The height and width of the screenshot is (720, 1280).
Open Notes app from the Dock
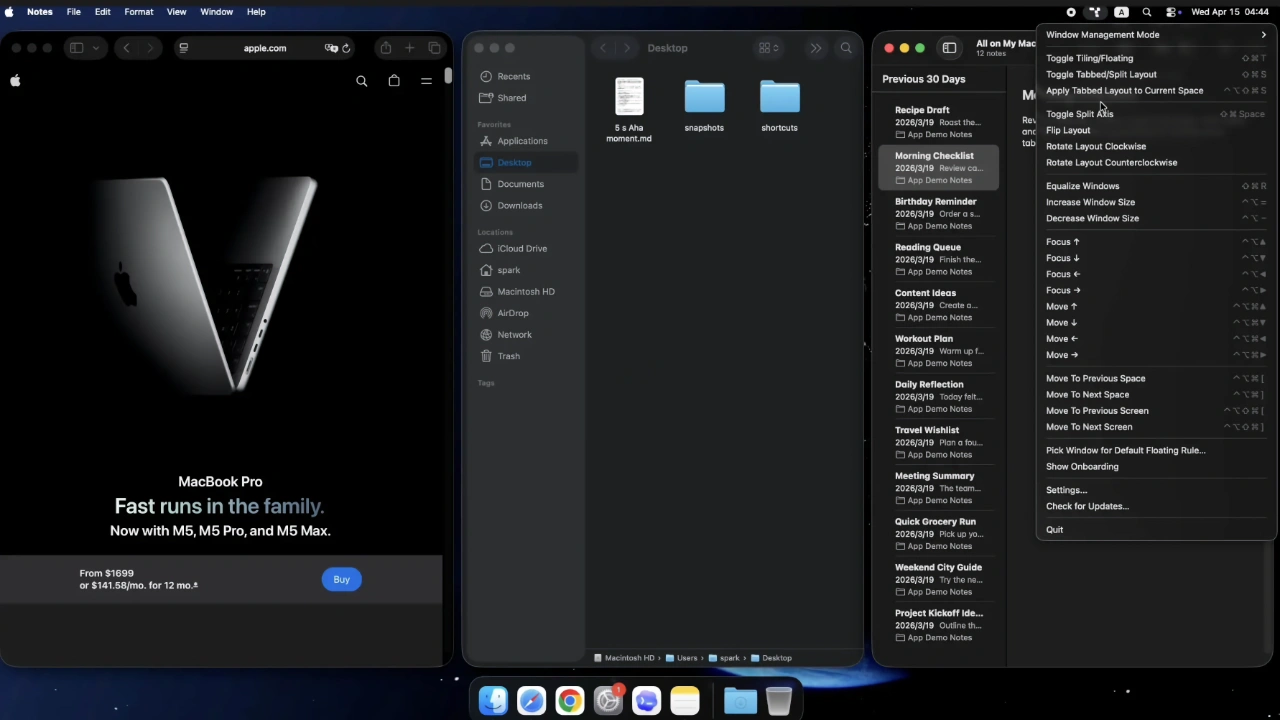point(684,701)
